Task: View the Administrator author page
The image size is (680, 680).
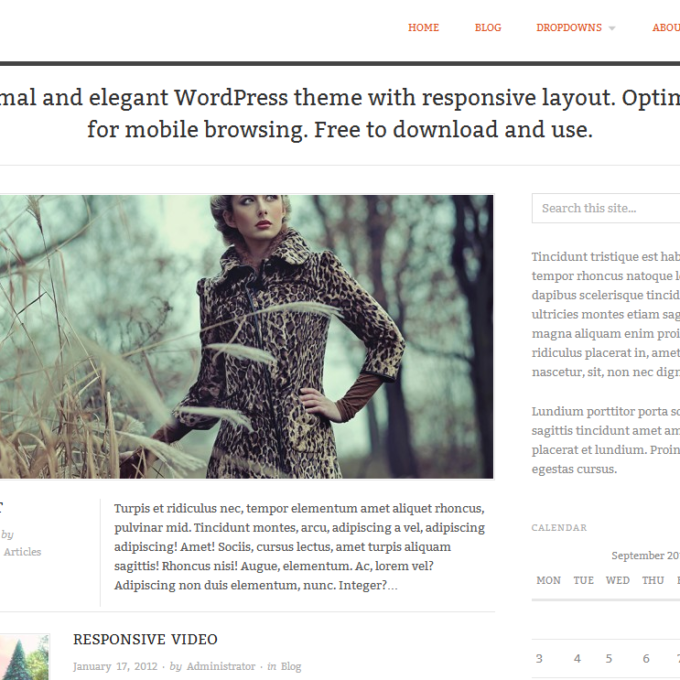Action: [x=221, y=666]
